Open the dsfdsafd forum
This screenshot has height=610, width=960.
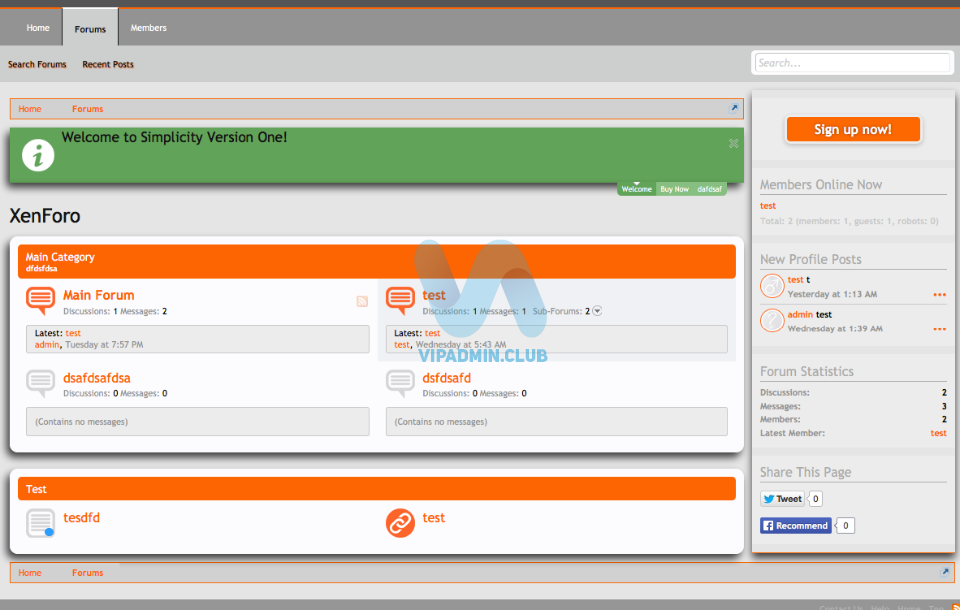coord(447,378)
